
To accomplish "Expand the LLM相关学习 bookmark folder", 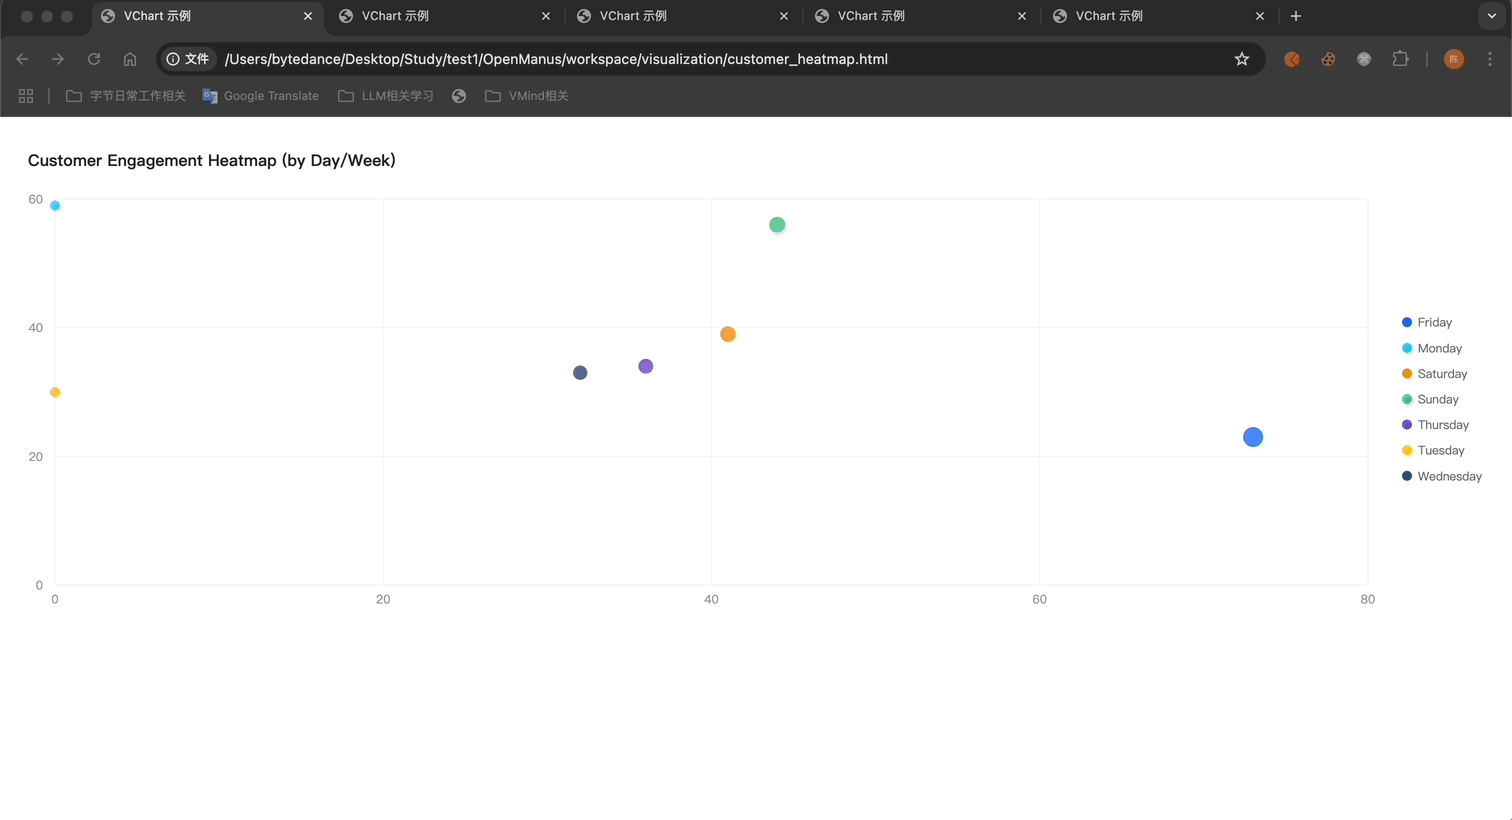I will pyautogui.click(x=386, y=96).
